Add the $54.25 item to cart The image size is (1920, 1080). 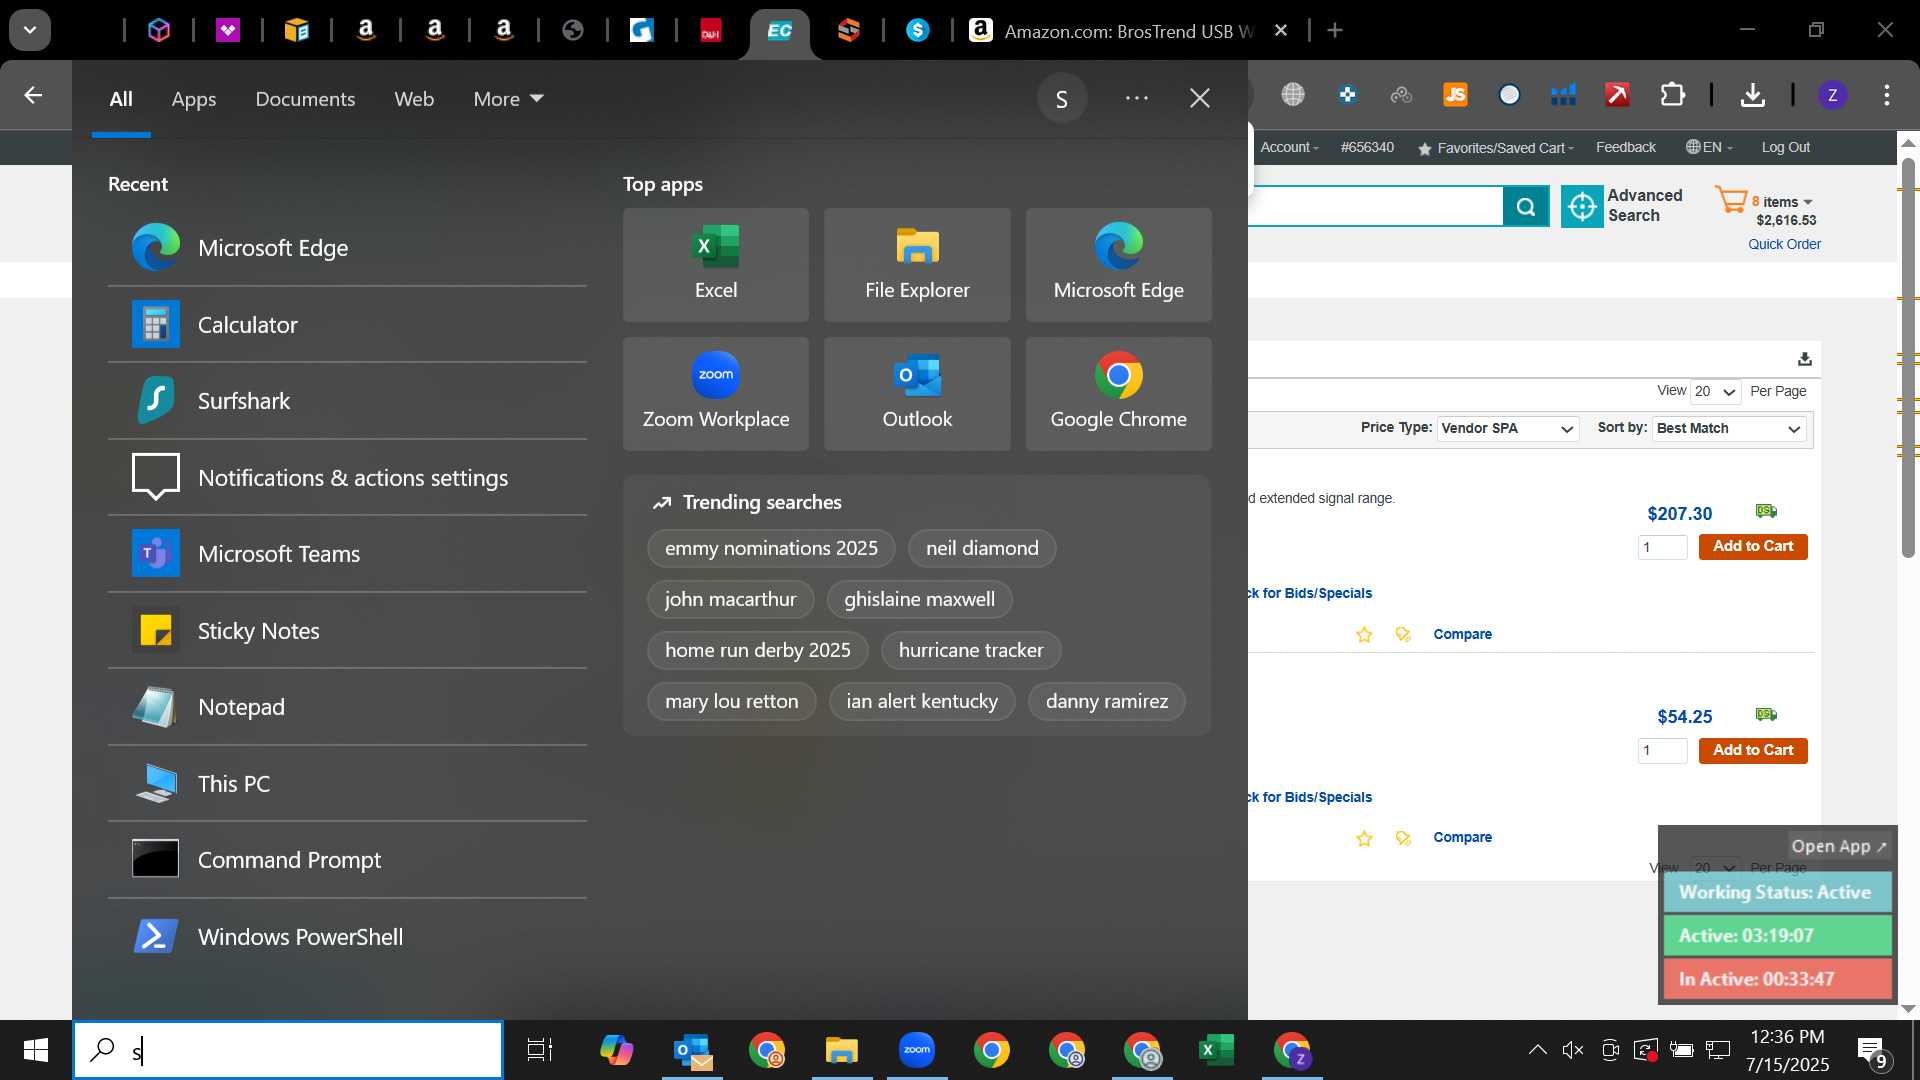tap(1753, 750)
